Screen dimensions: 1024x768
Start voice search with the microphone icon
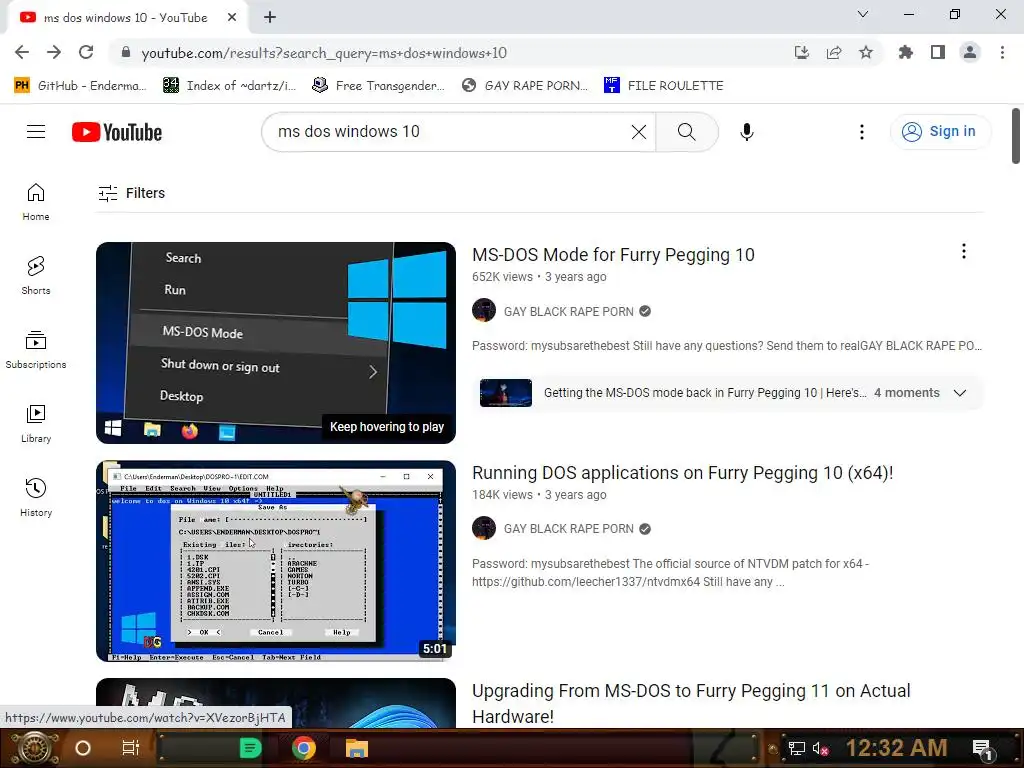coord(746,132)
